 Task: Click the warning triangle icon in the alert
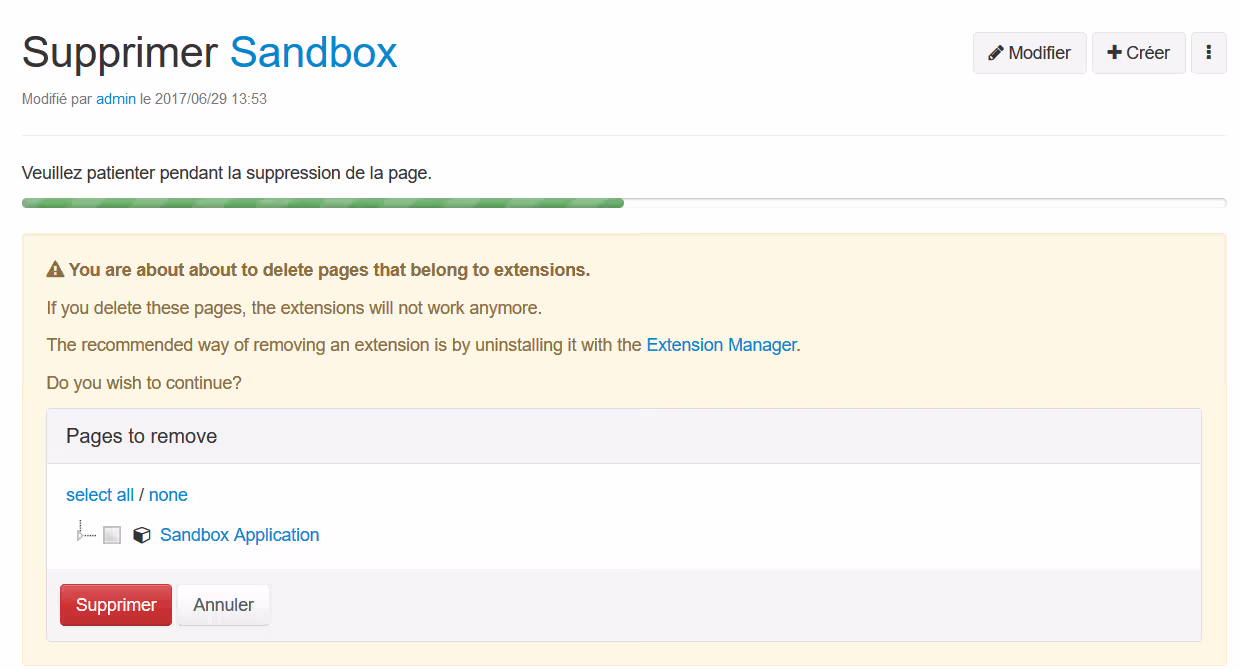pyautogui.click(x=55, y=270)
